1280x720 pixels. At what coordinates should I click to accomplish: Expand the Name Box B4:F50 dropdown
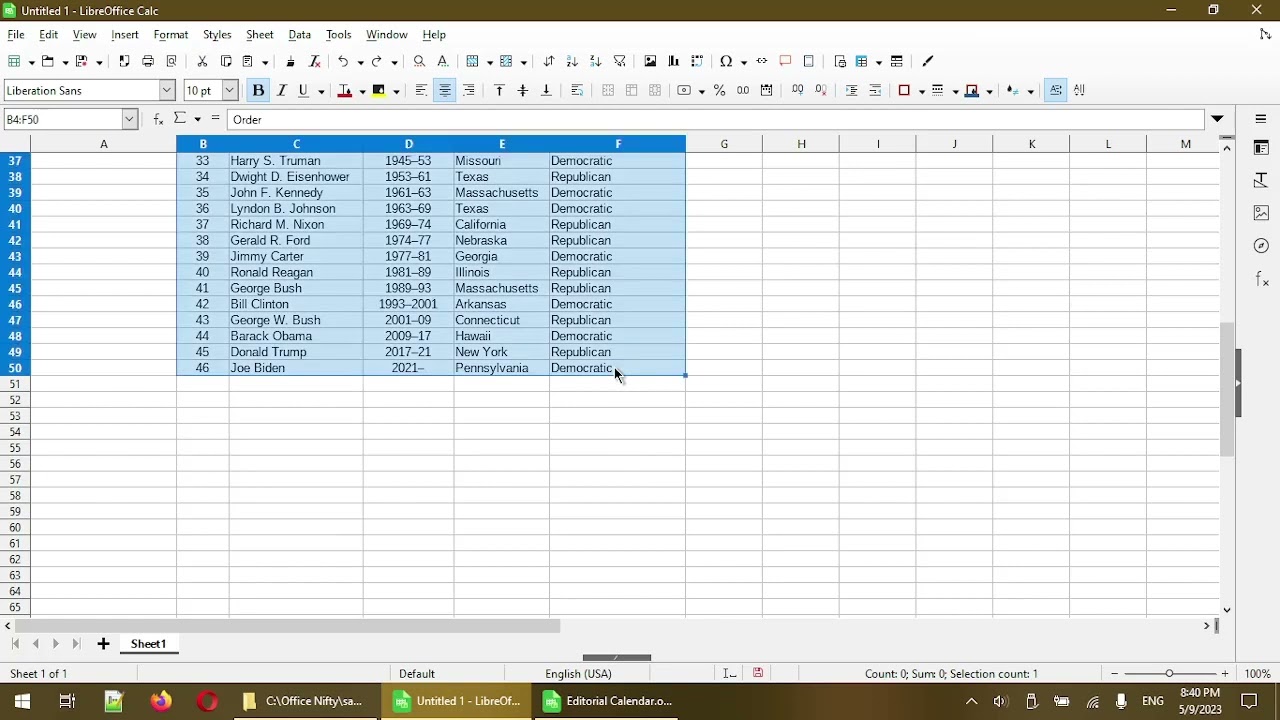129,119
